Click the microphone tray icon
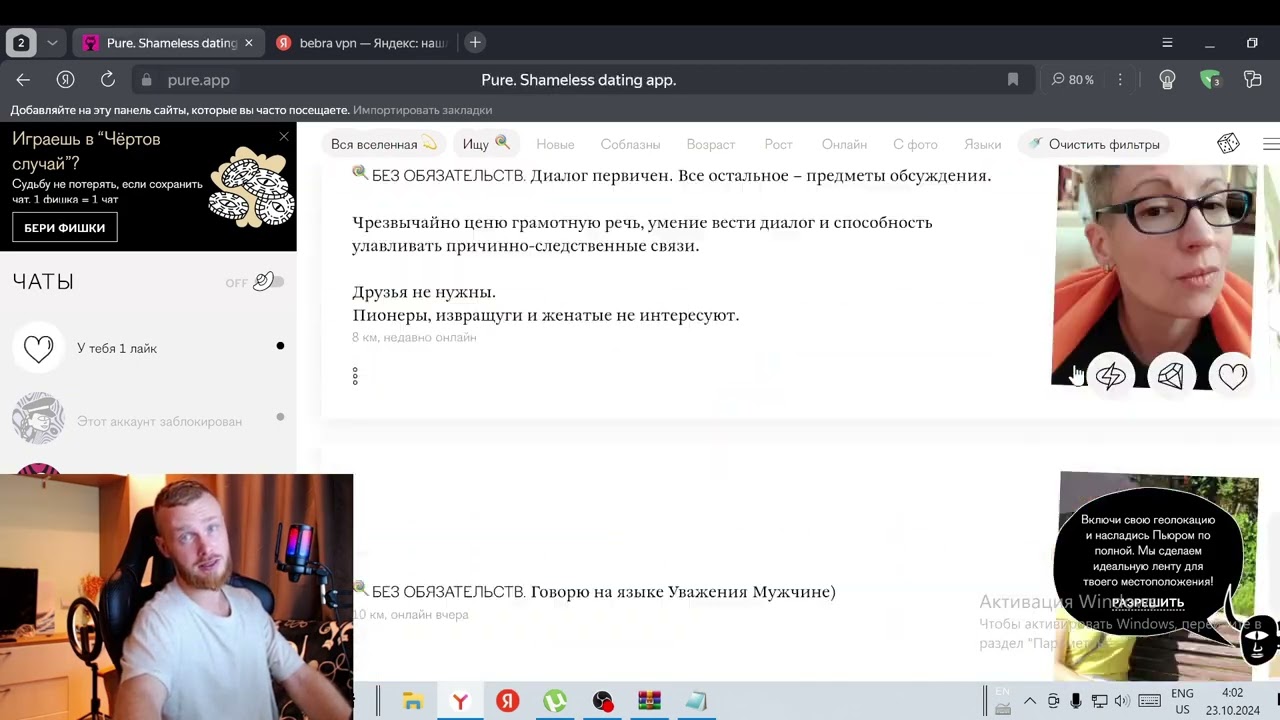Image resolution: width=1280 pixels, height=720 pixels. [1076, 701]
